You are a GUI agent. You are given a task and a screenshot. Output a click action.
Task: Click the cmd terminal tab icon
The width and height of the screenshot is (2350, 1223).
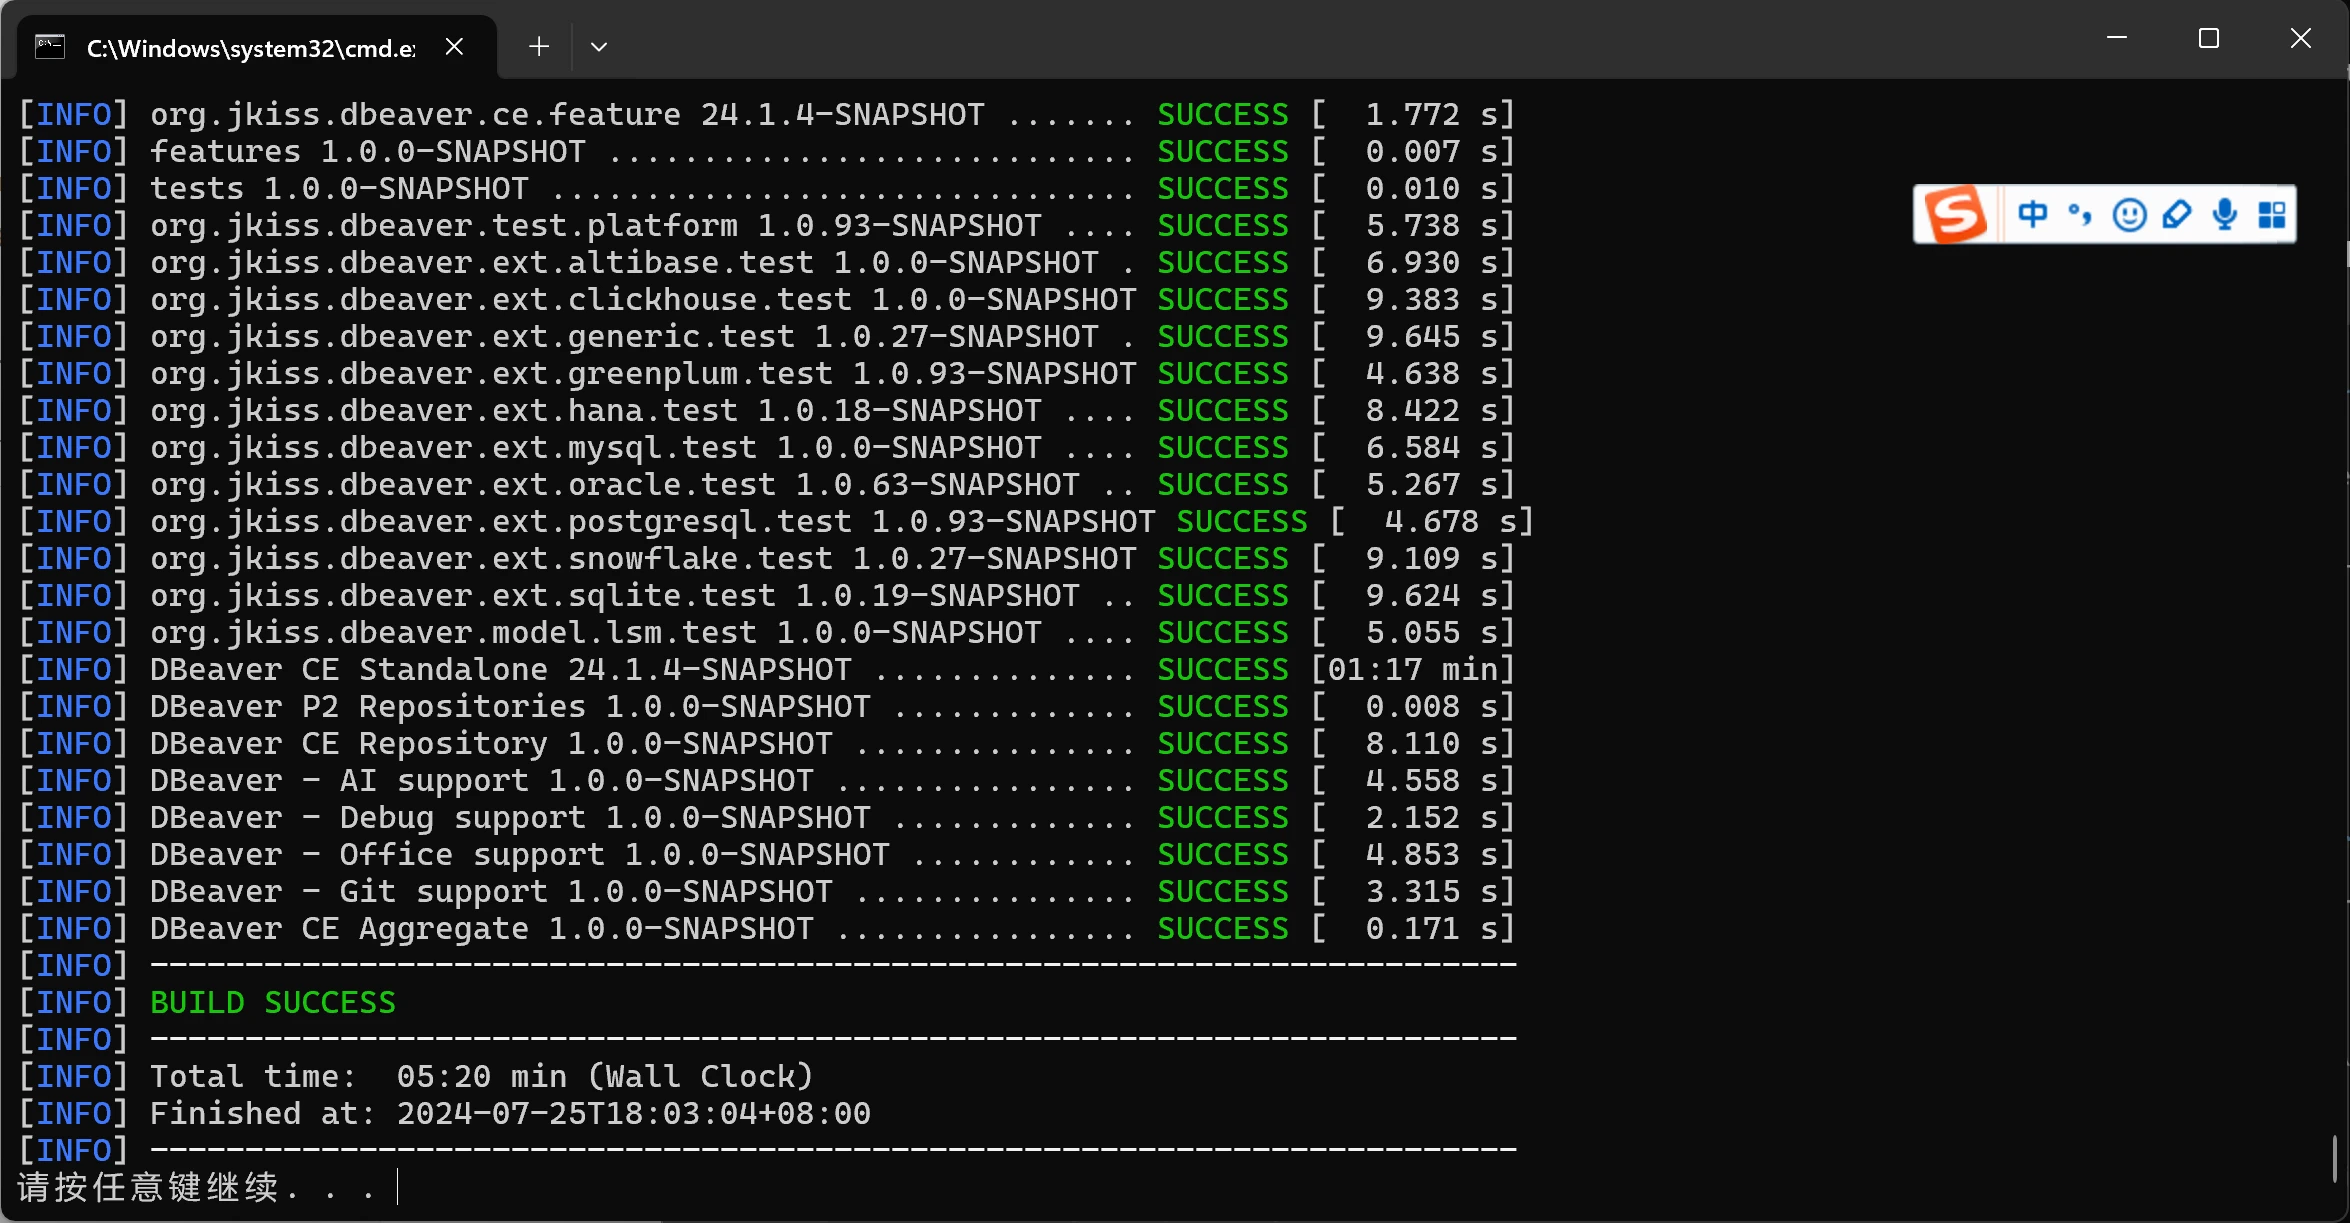point(50,47)
